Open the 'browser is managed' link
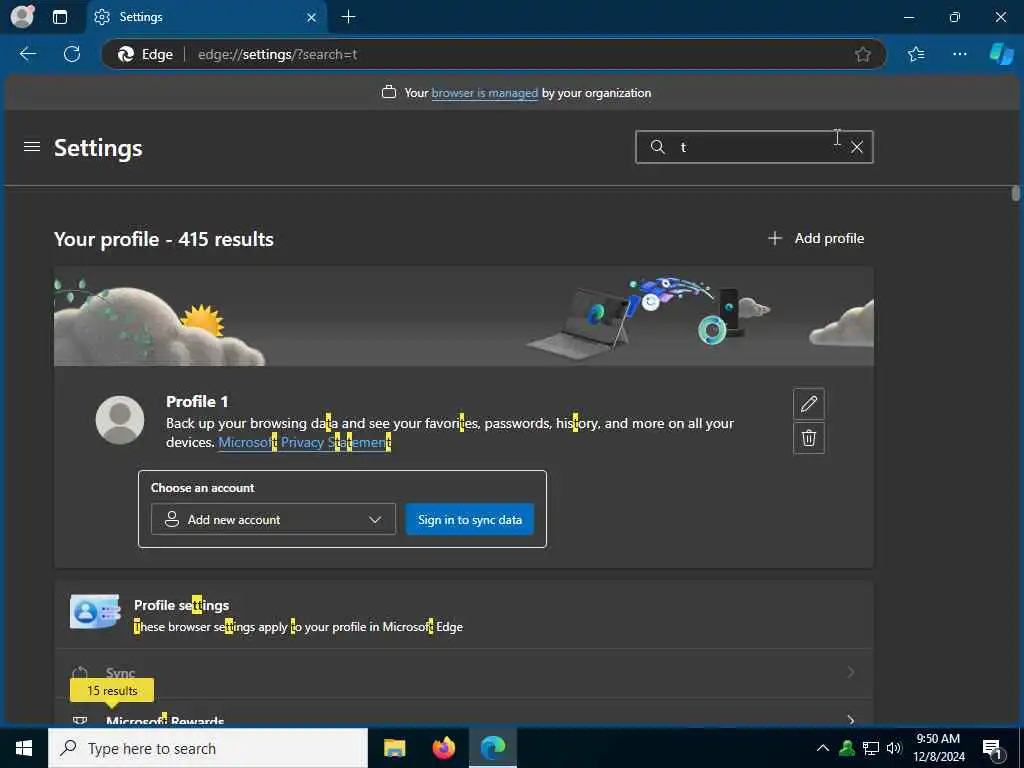Viewport: 1024px width, 768px height. (485, 93)
